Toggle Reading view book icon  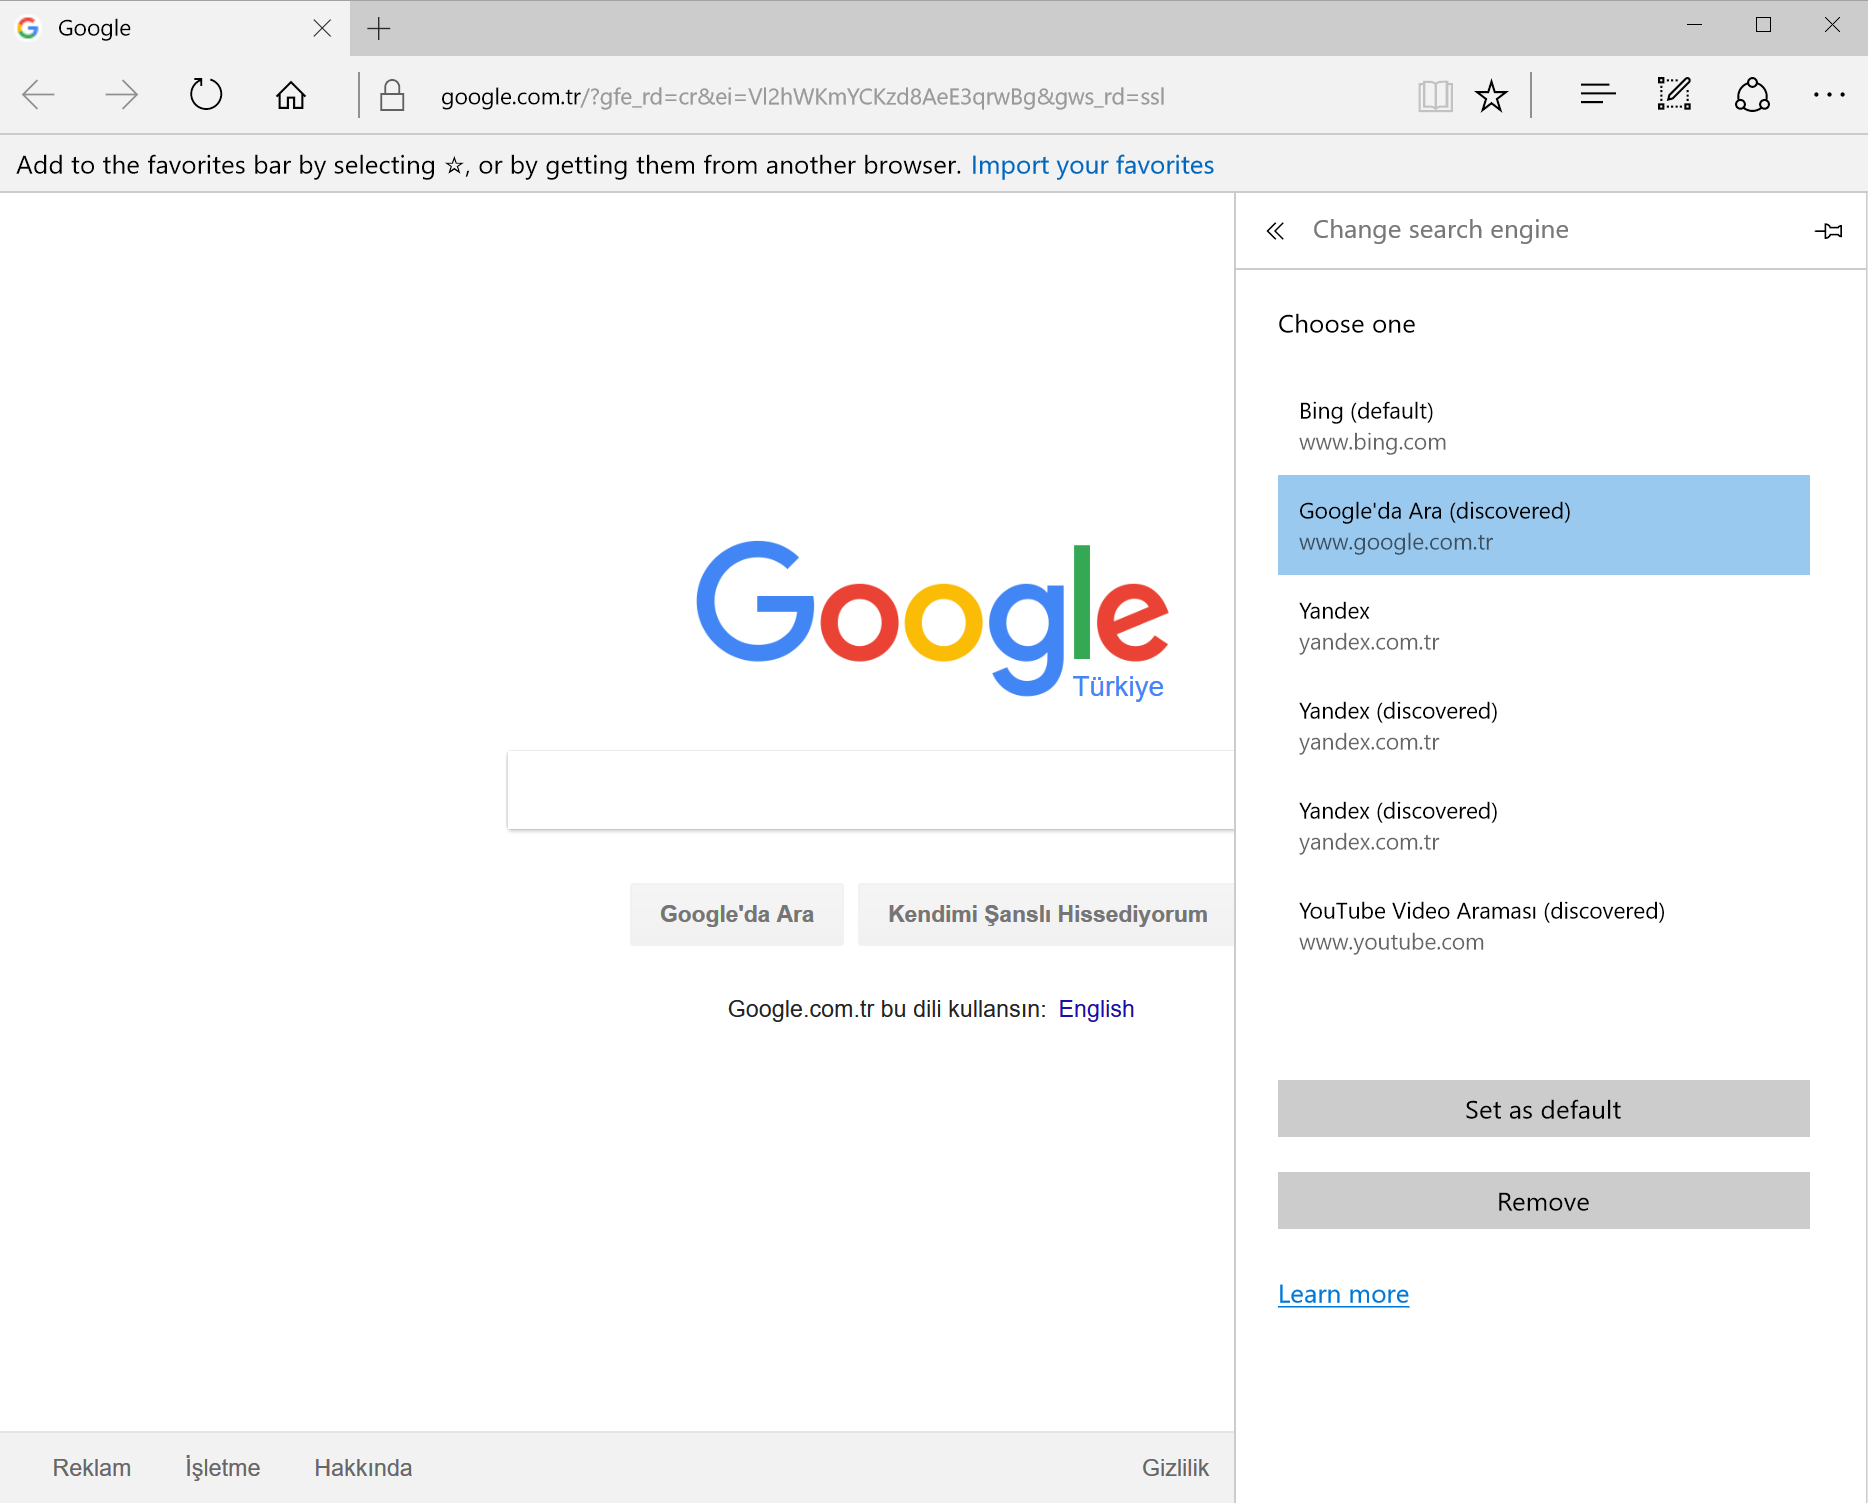tap(1435, 96)
